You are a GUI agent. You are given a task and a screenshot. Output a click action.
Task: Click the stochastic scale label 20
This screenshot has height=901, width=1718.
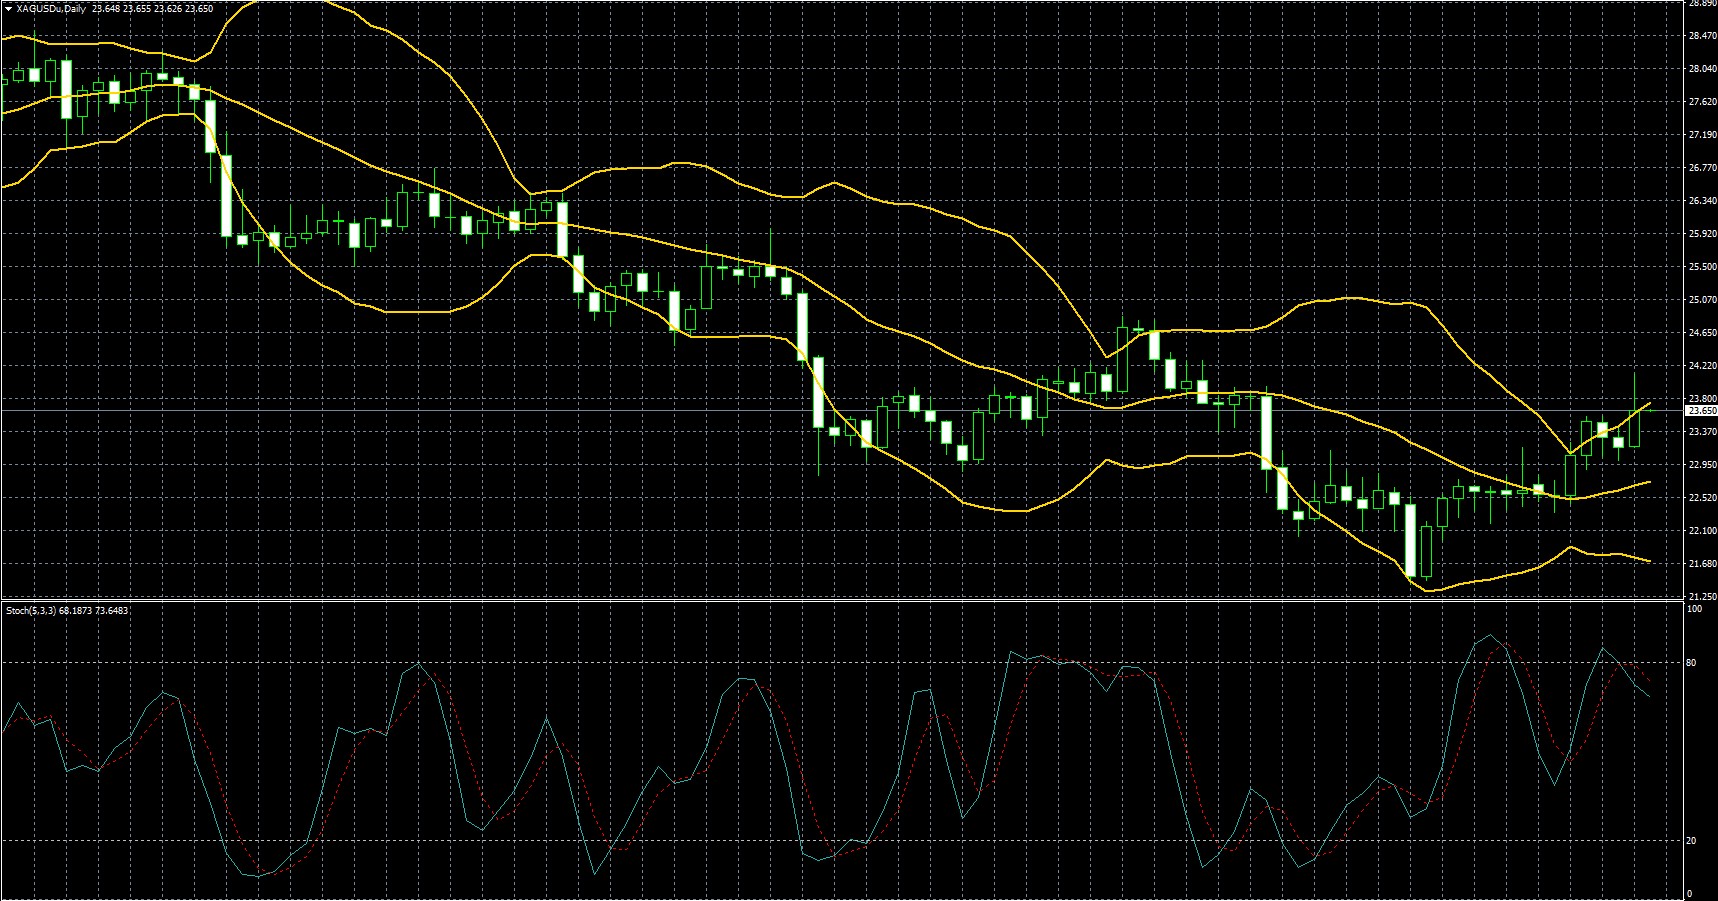tap(1692, 841)
